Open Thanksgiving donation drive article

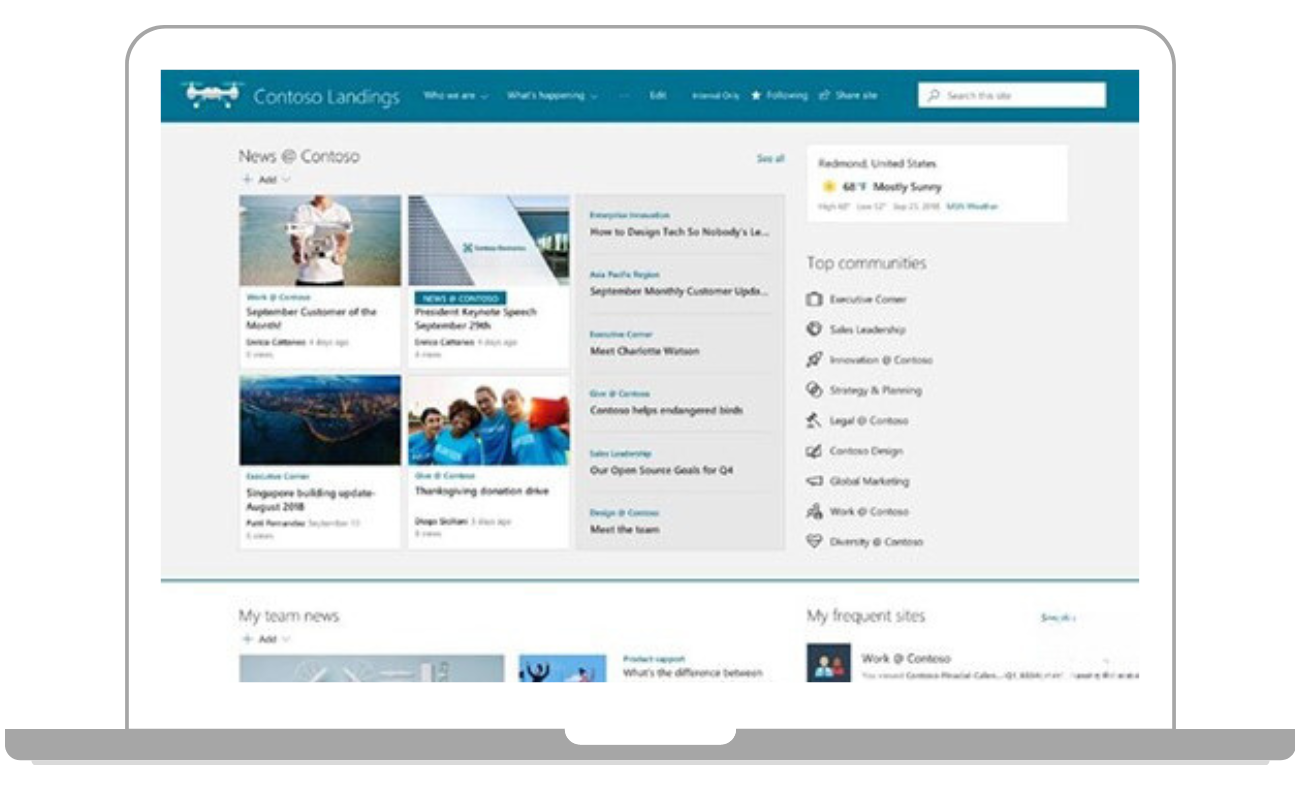481,492
